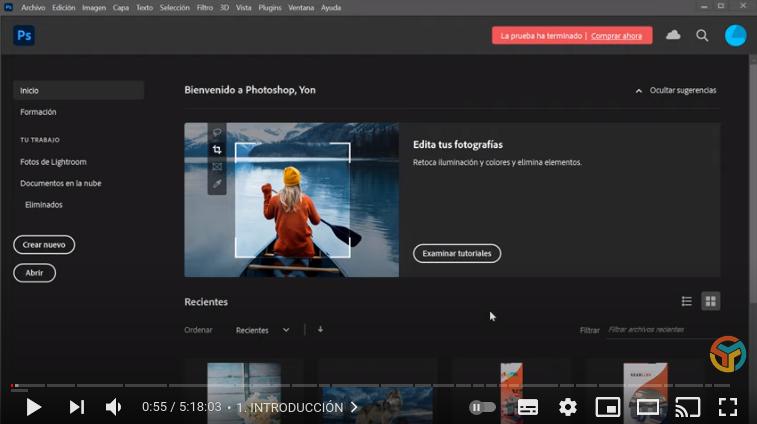Click the Filtrar archivos recientes field
This screenshot has height=424, width=757.
[661, 330]
